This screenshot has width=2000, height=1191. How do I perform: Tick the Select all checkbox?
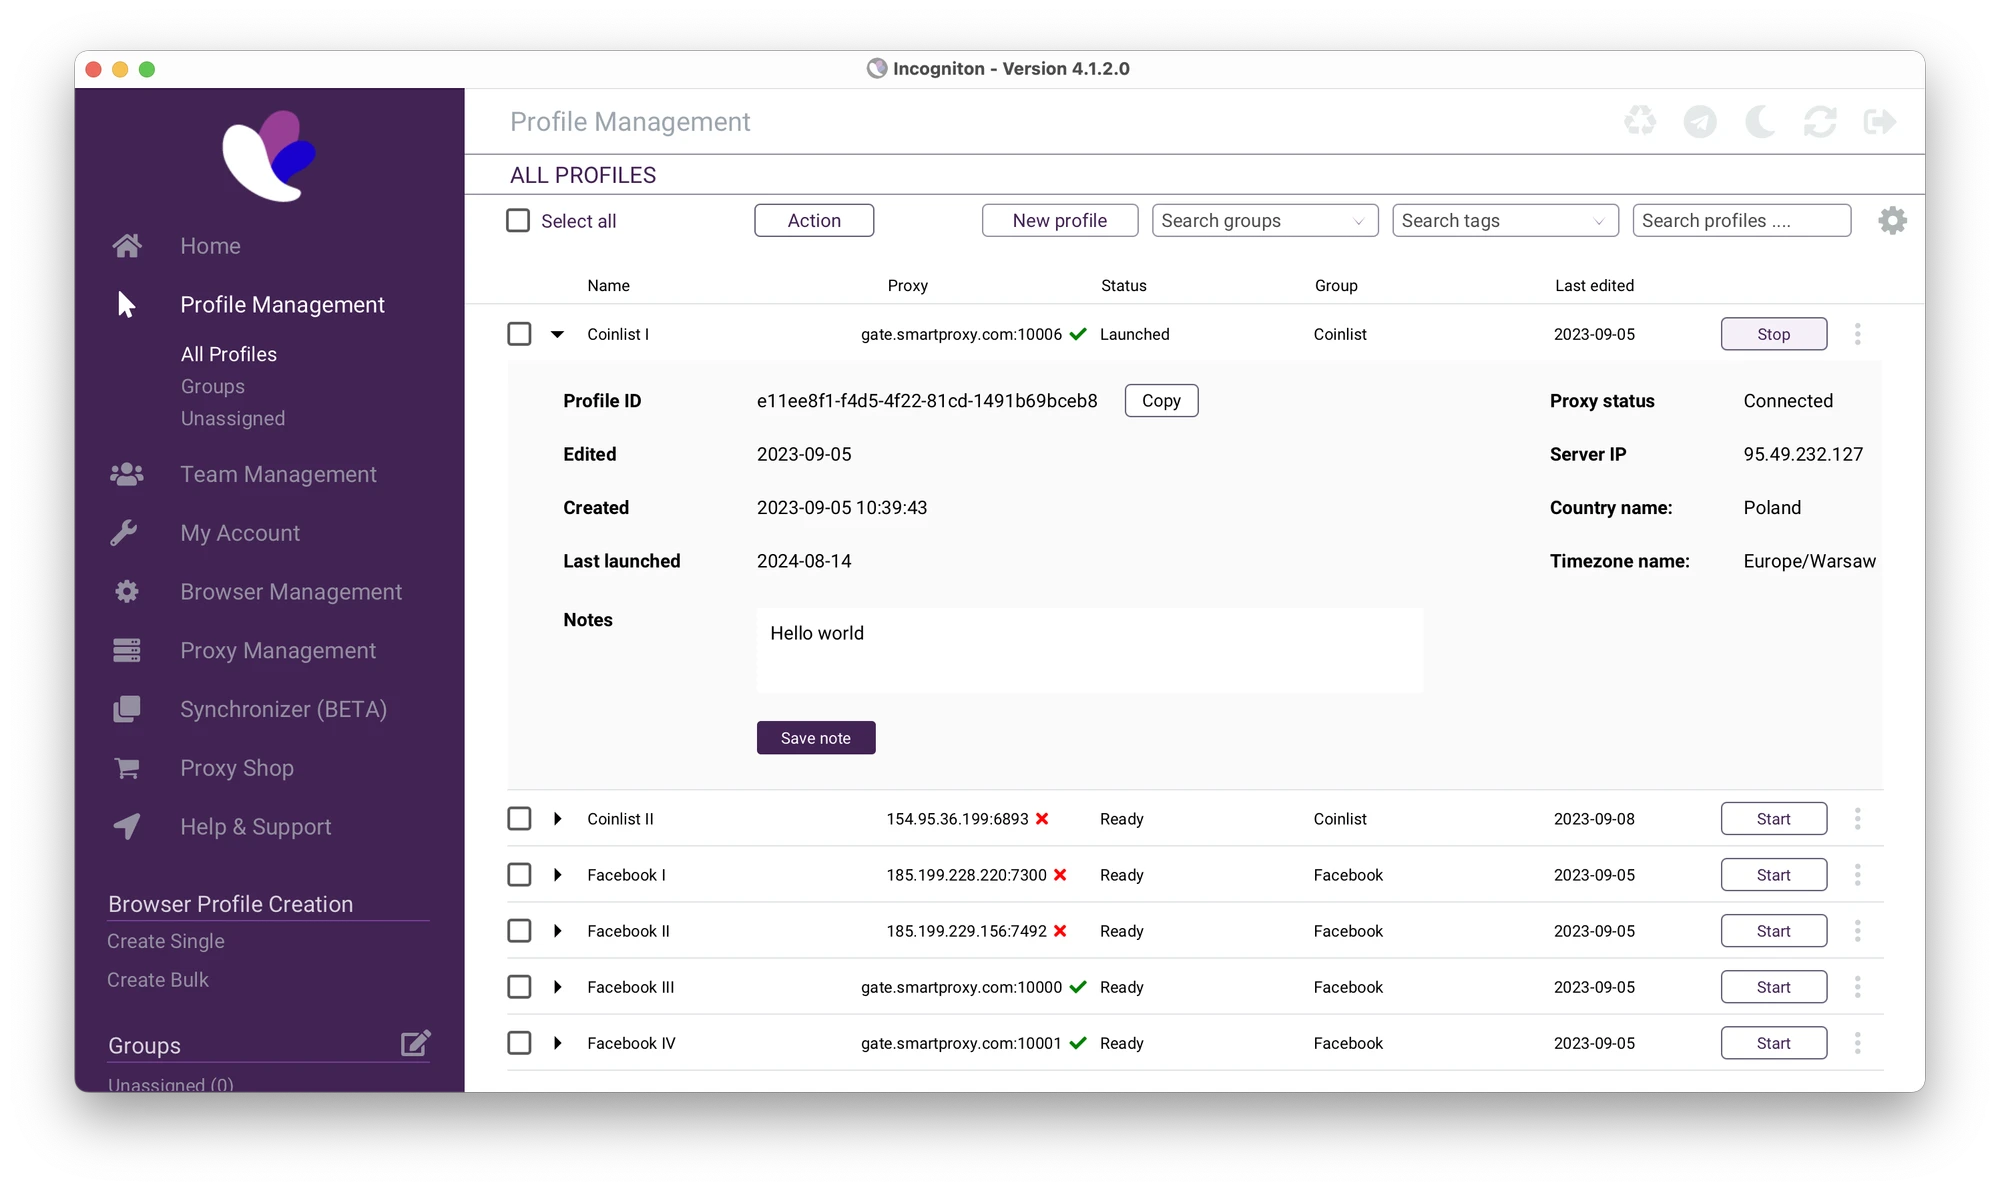518,221
